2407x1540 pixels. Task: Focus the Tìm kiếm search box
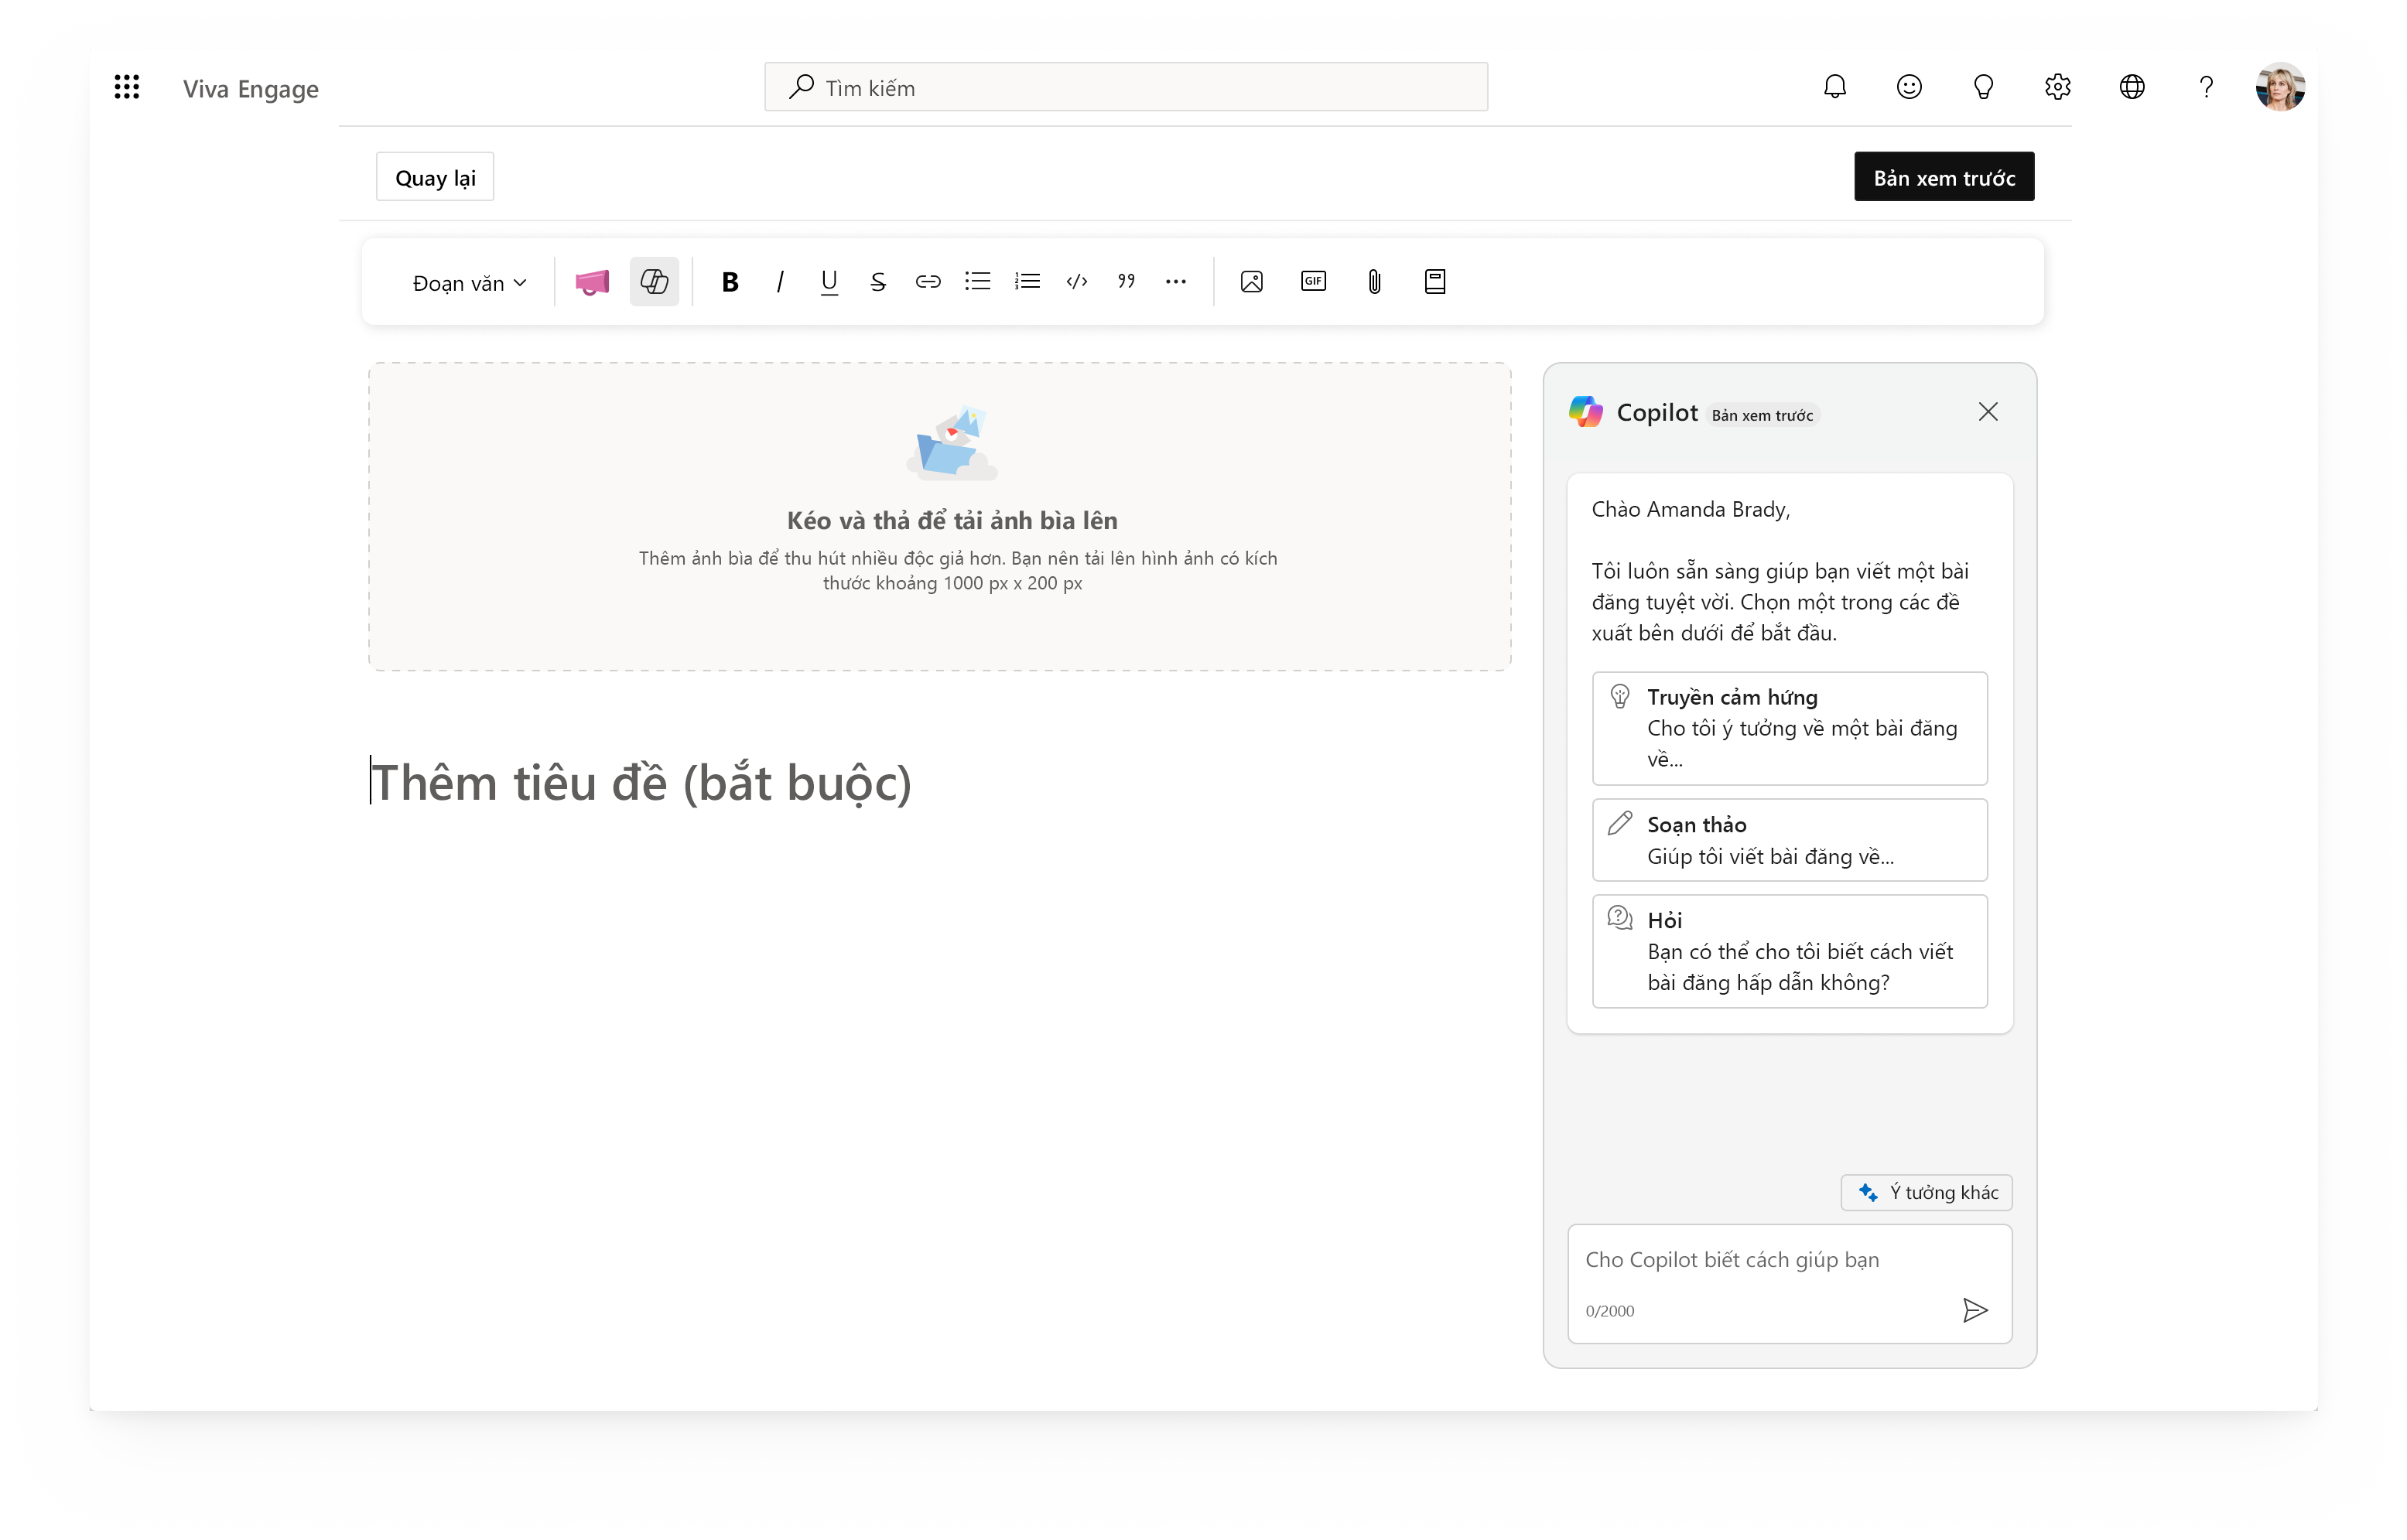coord(1126,87)
